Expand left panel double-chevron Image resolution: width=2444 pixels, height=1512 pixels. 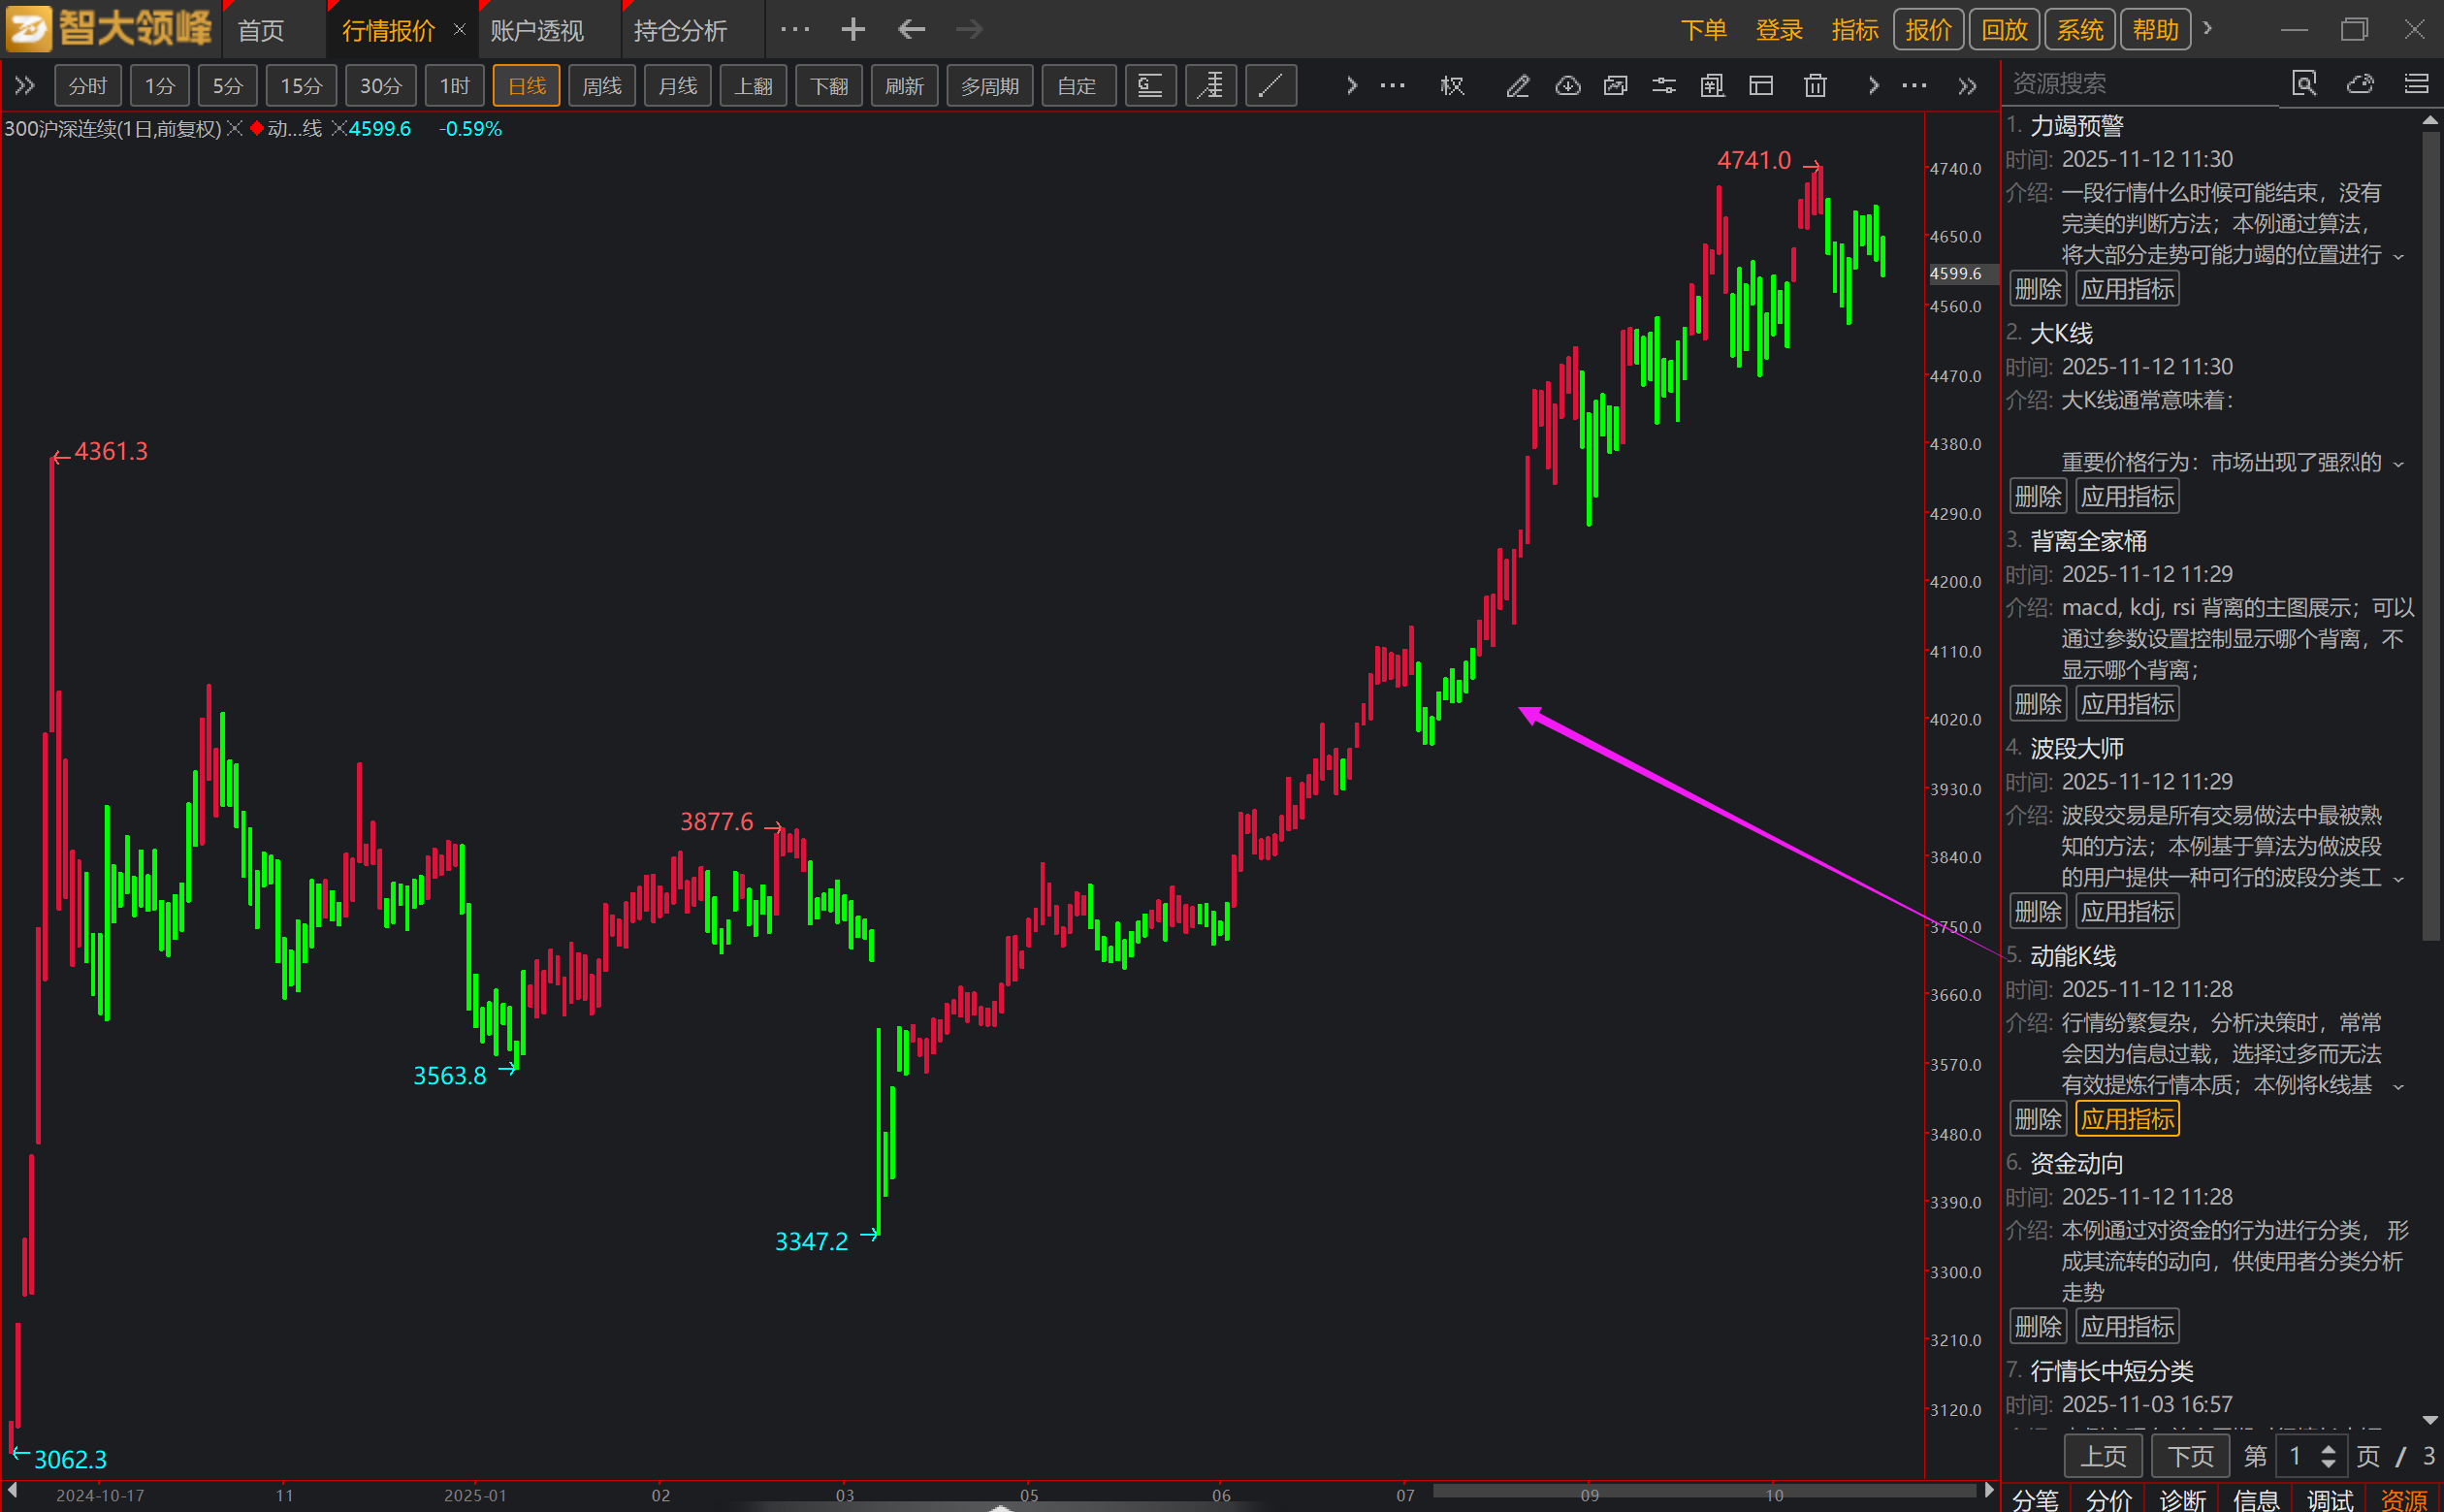pos(24,86)
